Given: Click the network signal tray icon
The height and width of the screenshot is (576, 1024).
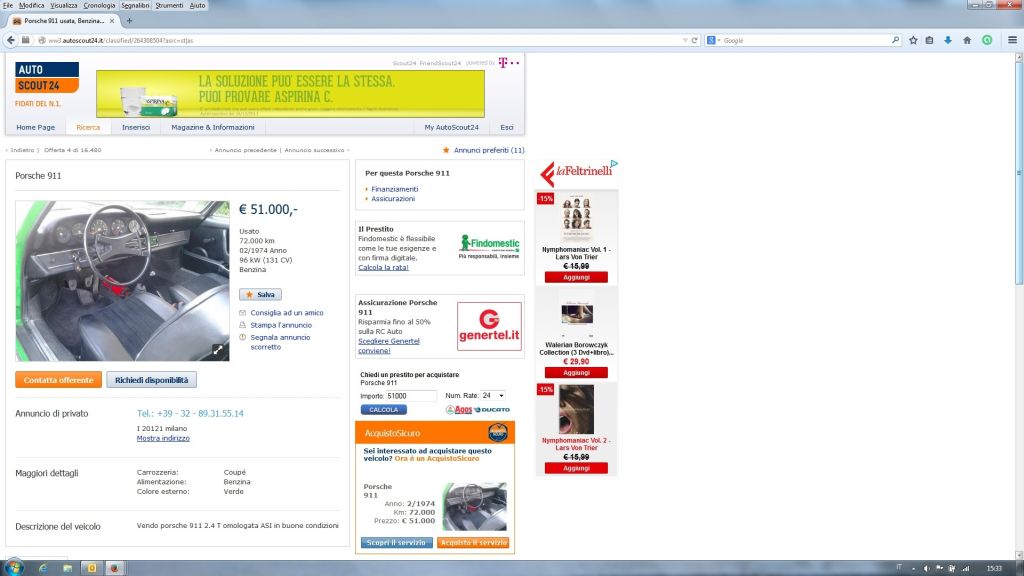Looking at the screenshot, I should (x=965, y=568).
